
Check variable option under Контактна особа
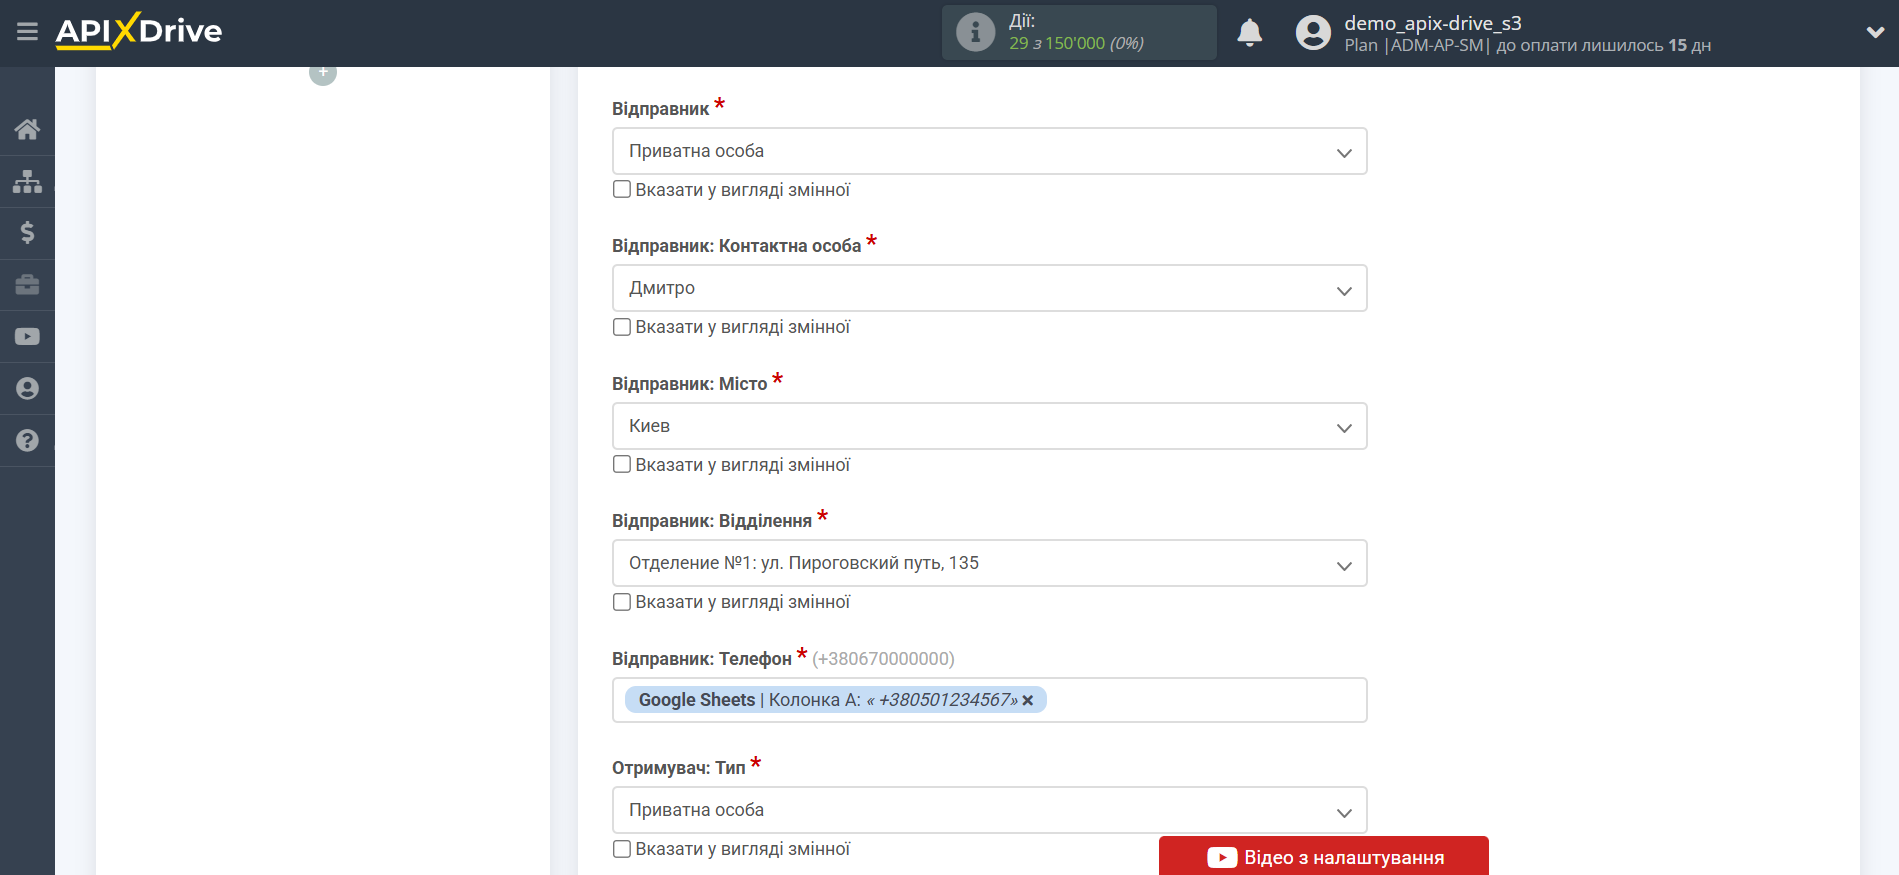[x=622, y=327]
